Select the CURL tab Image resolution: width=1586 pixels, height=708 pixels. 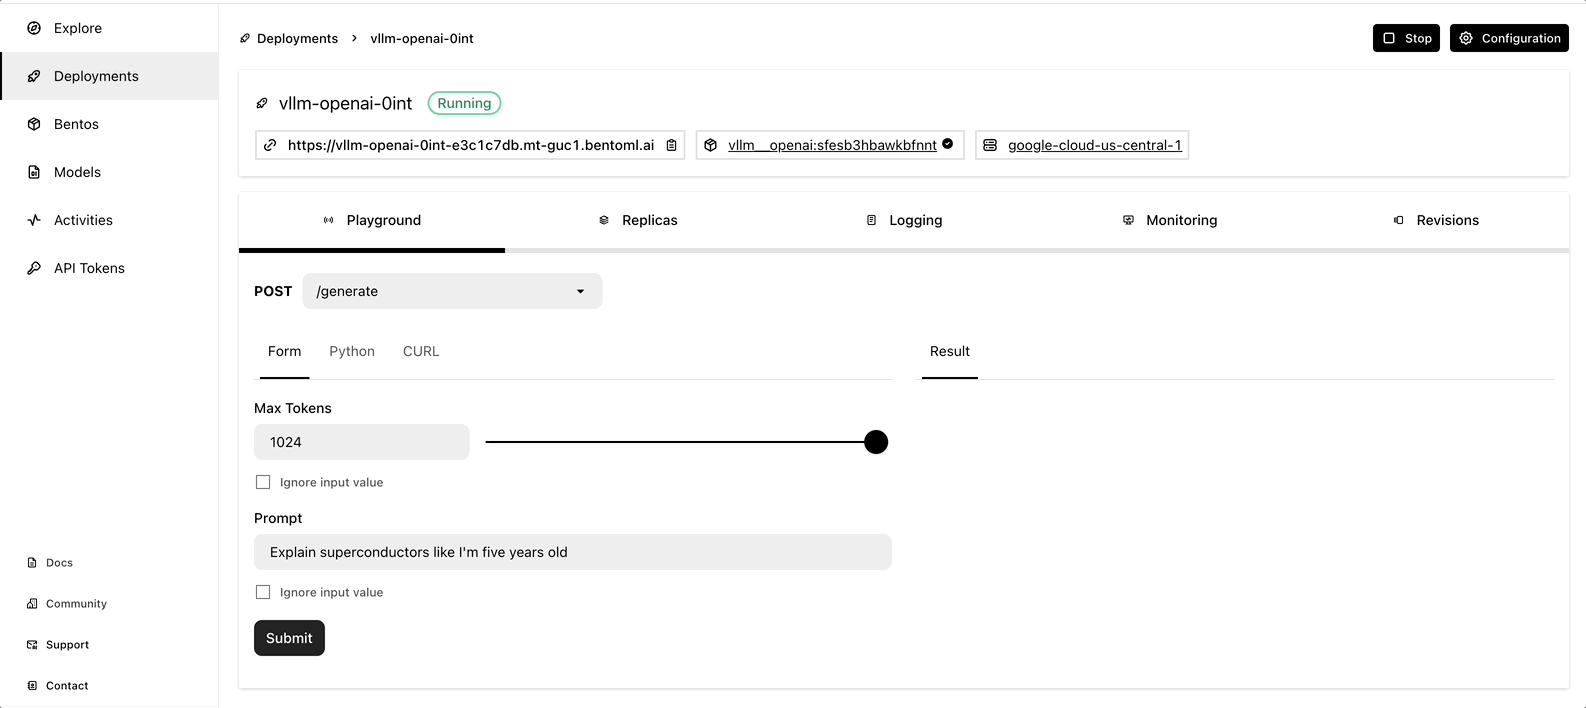click(421, 352)
